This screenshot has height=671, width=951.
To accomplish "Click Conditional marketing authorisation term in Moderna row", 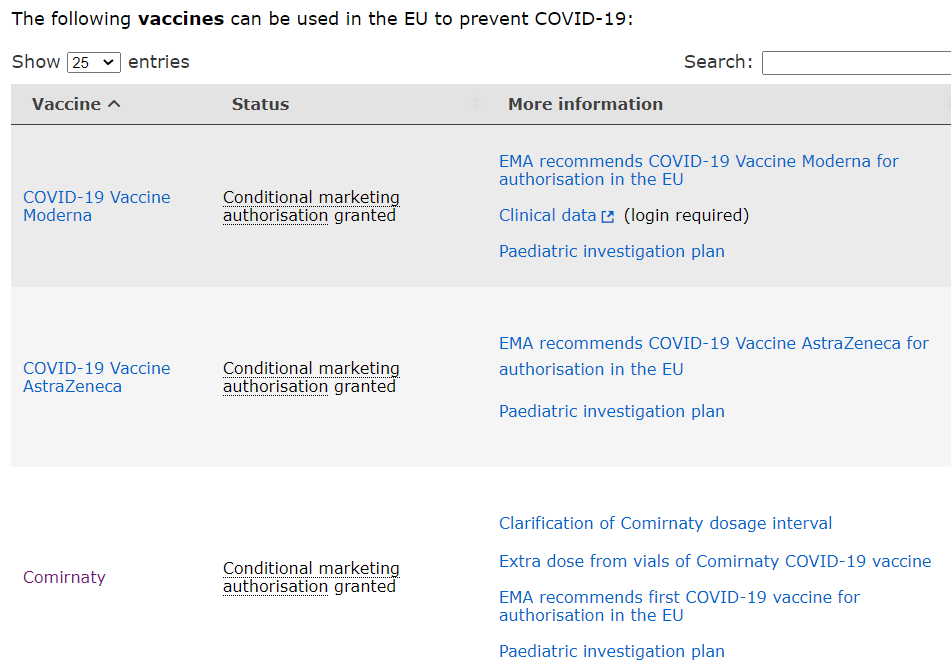I will click(x=310, y=206).
